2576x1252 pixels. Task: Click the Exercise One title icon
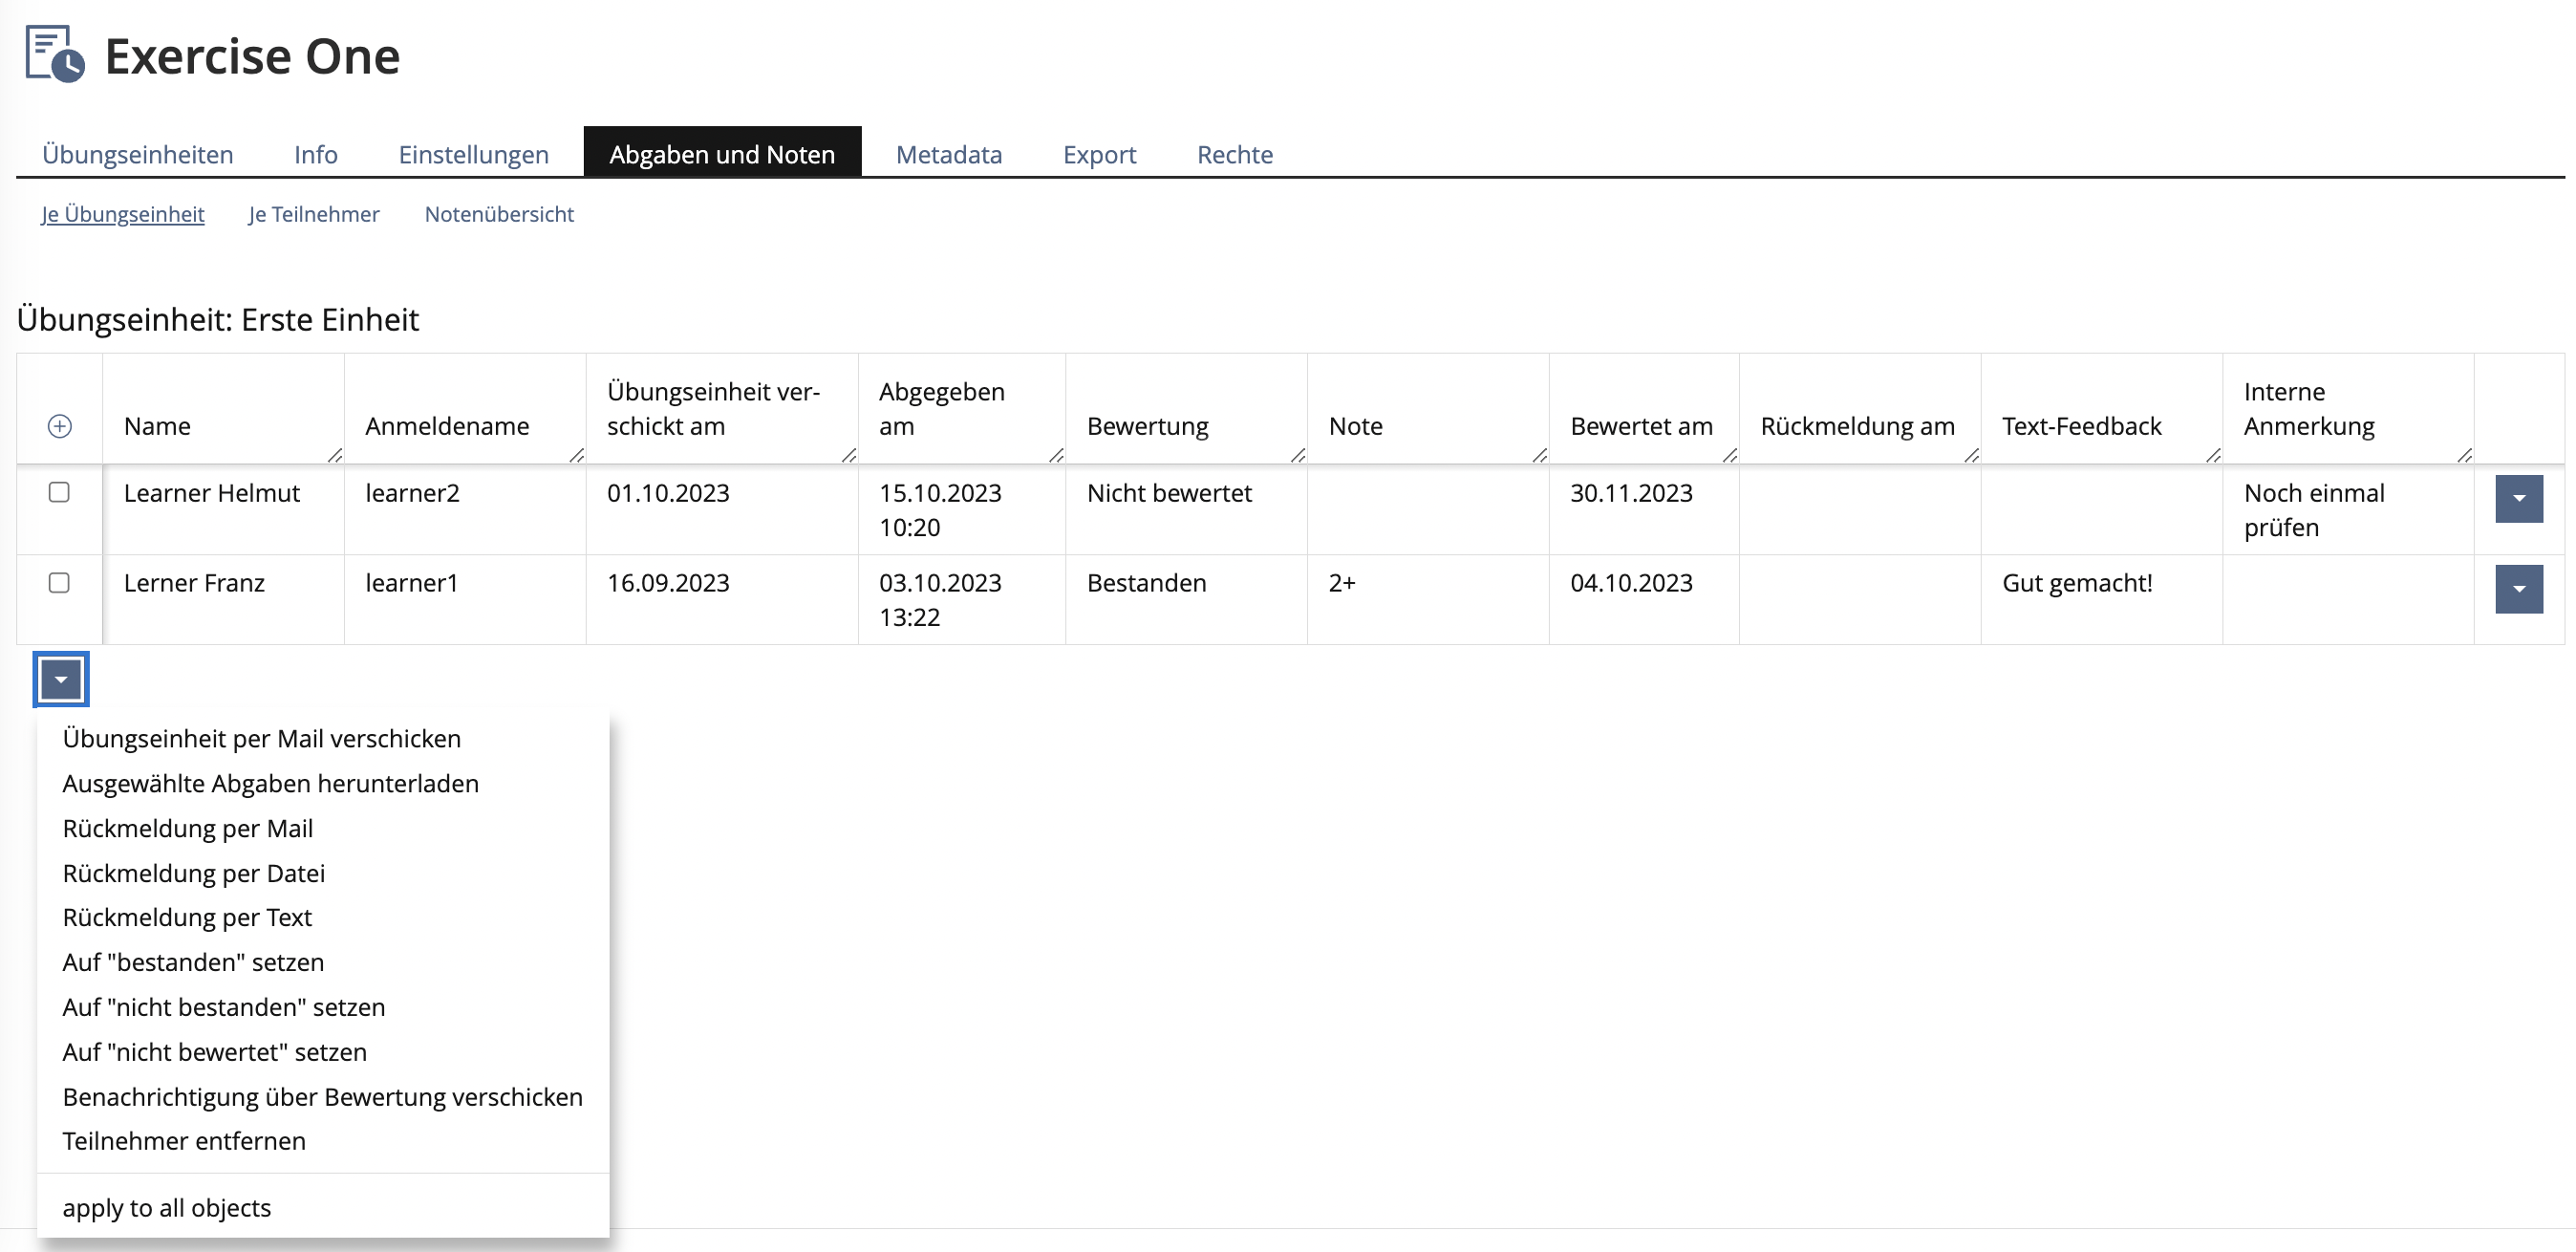click(54, 55)
